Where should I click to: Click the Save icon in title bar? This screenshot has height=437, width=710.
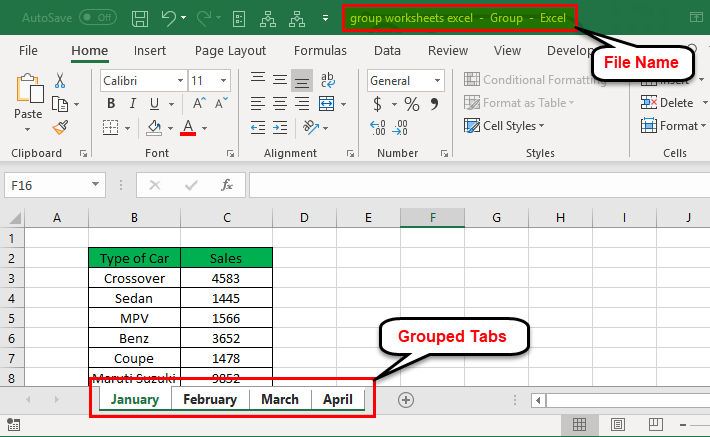pos(140,18)
